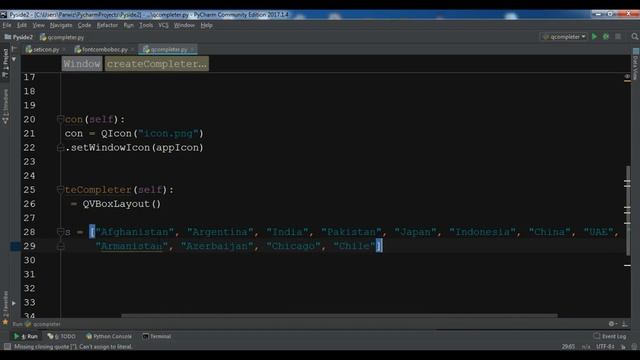Click the line number 30 in gutter
Viewport: 640px width, 360px height.
29,260
